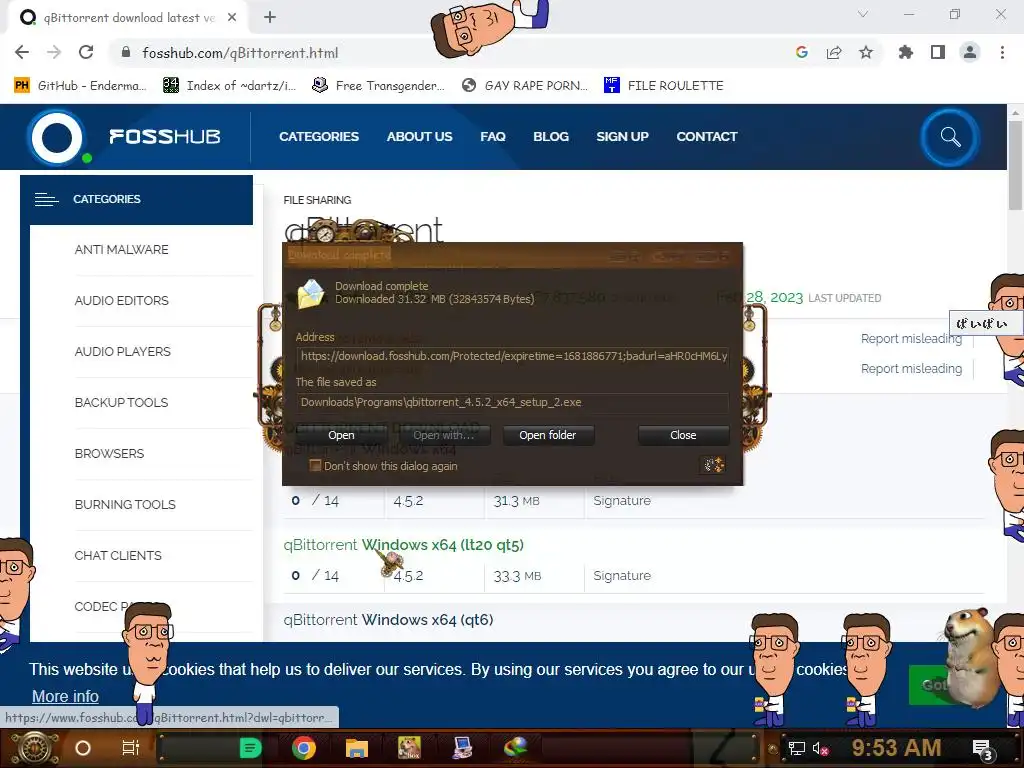Viewport: 1024px width, 768px height.
Task: Open the "Index of ~dartz" bookmark
Action: pyautogui.click(x=229, y=86)
